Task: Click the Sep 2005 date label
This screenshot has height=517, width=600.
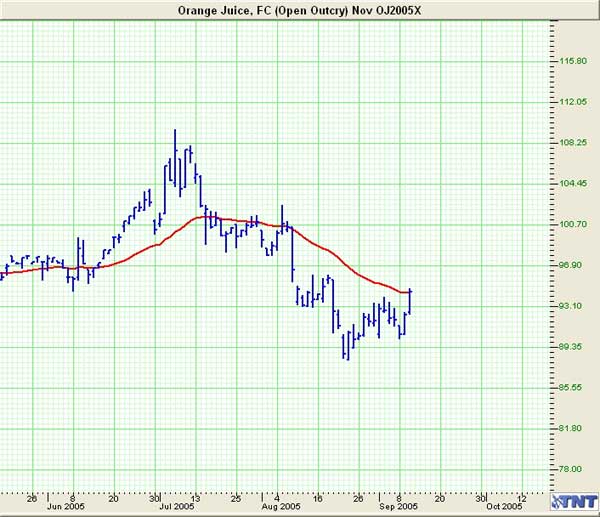Action: click(x=398, y=506)
